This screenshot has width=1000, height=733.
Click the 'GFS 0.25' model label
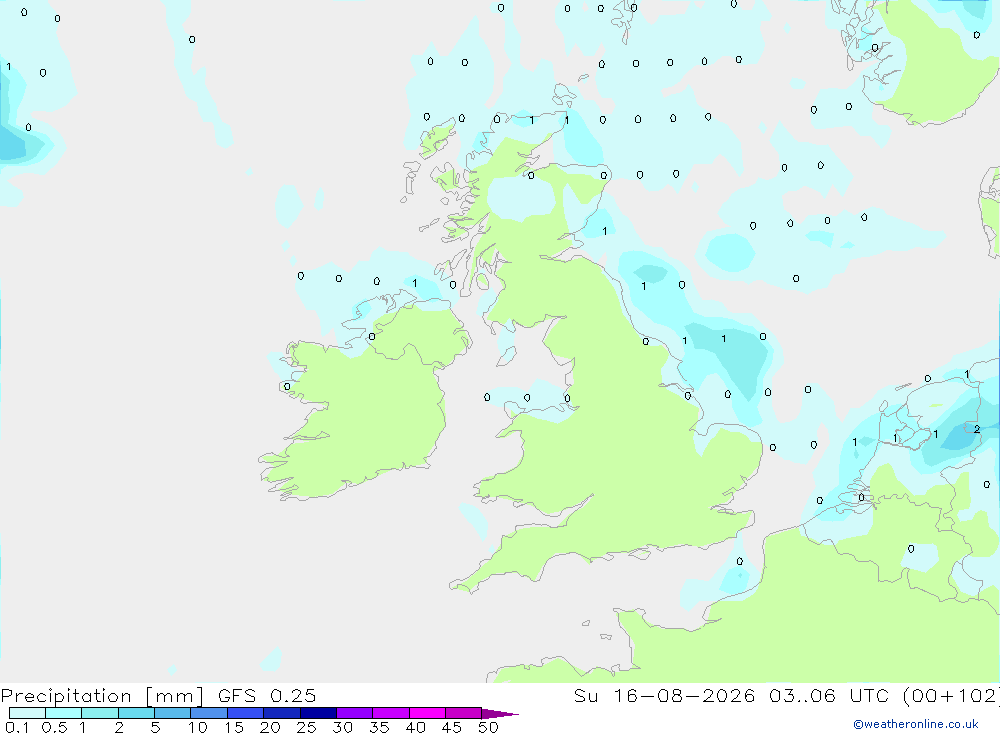(x=267, y=695)
